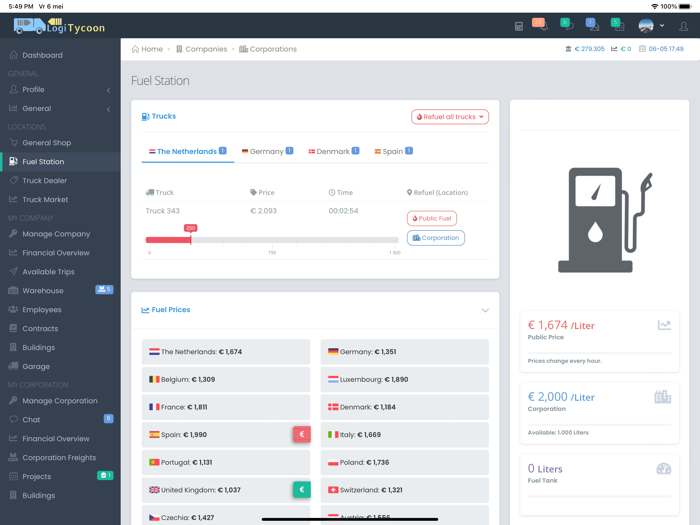Open Corporation Freights page

pyautogui.click(x=60, y=458)
